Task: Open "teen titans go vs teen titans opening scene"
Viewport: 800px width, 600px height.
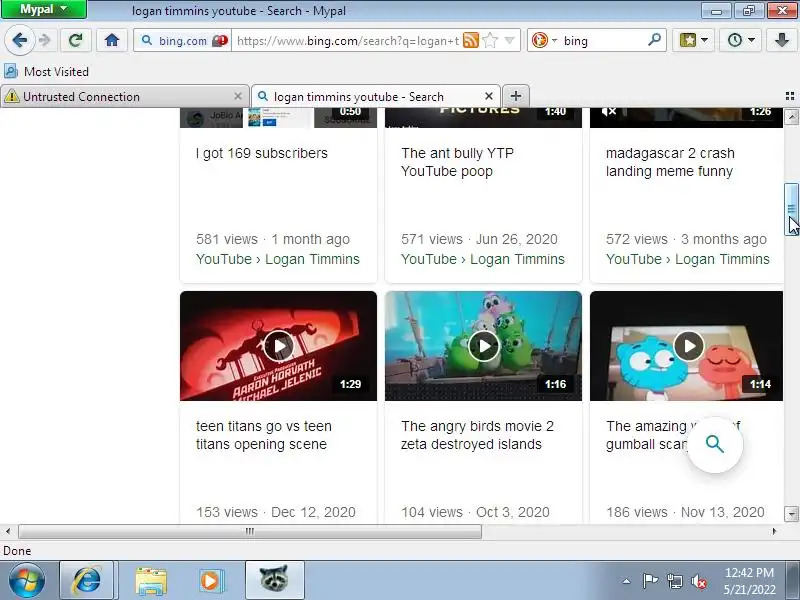Action: pos(264,435)
